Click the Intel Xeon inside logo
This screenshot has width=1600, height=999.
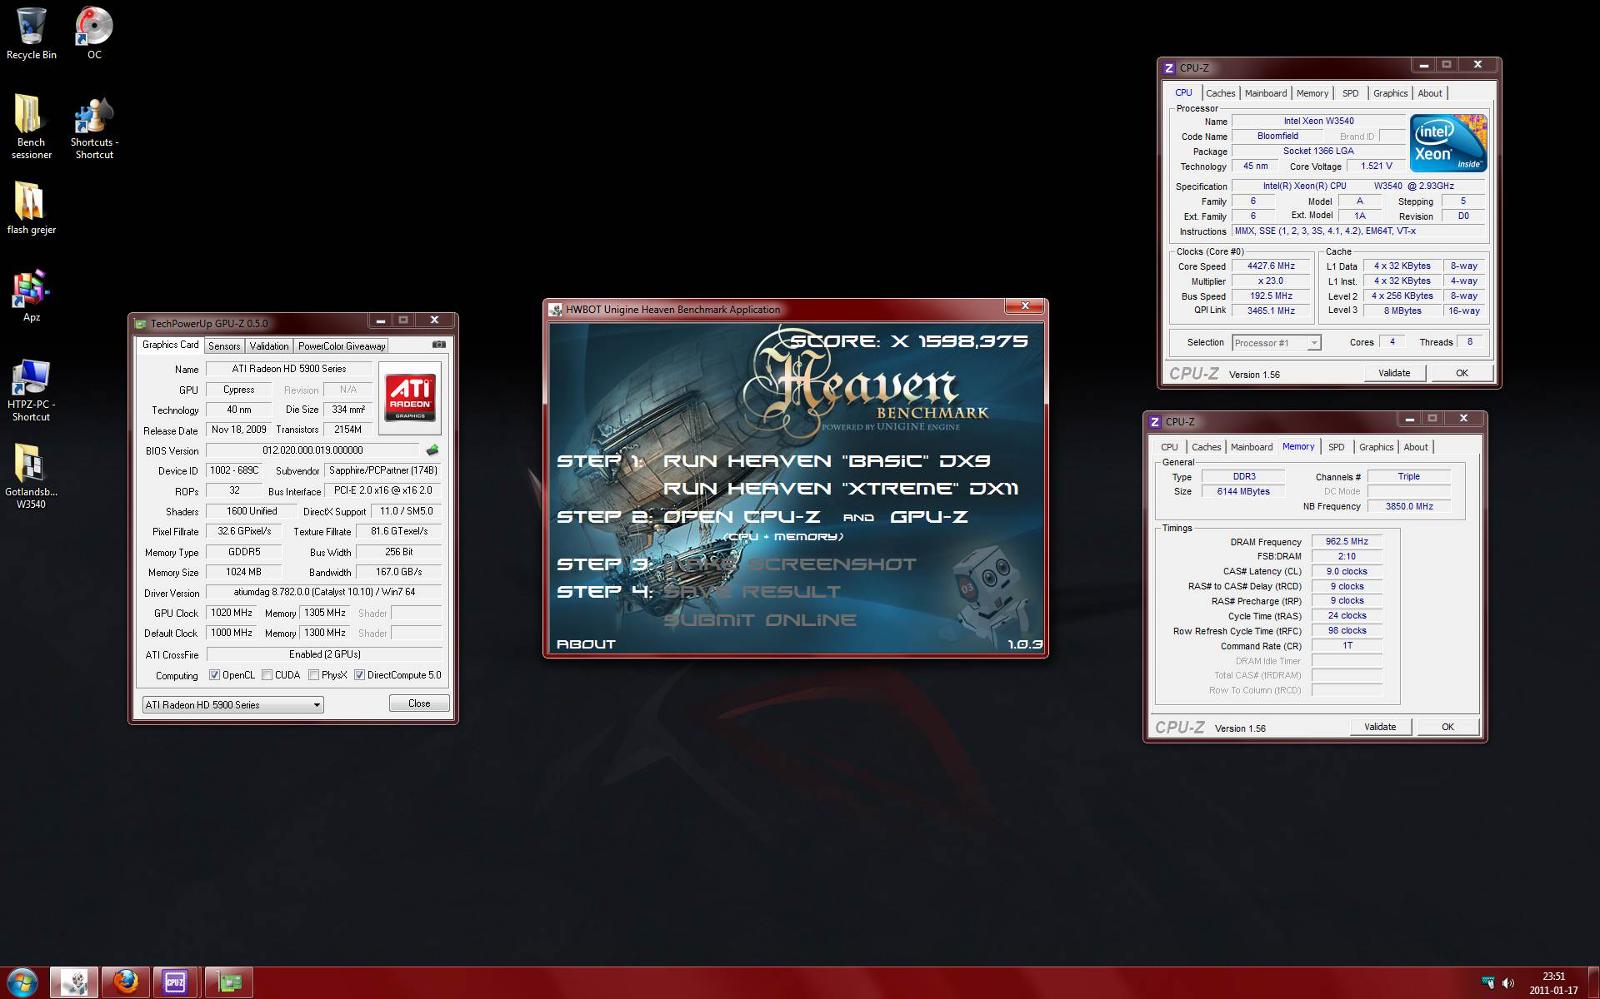pyautogui.click(x=1448, y=144)
